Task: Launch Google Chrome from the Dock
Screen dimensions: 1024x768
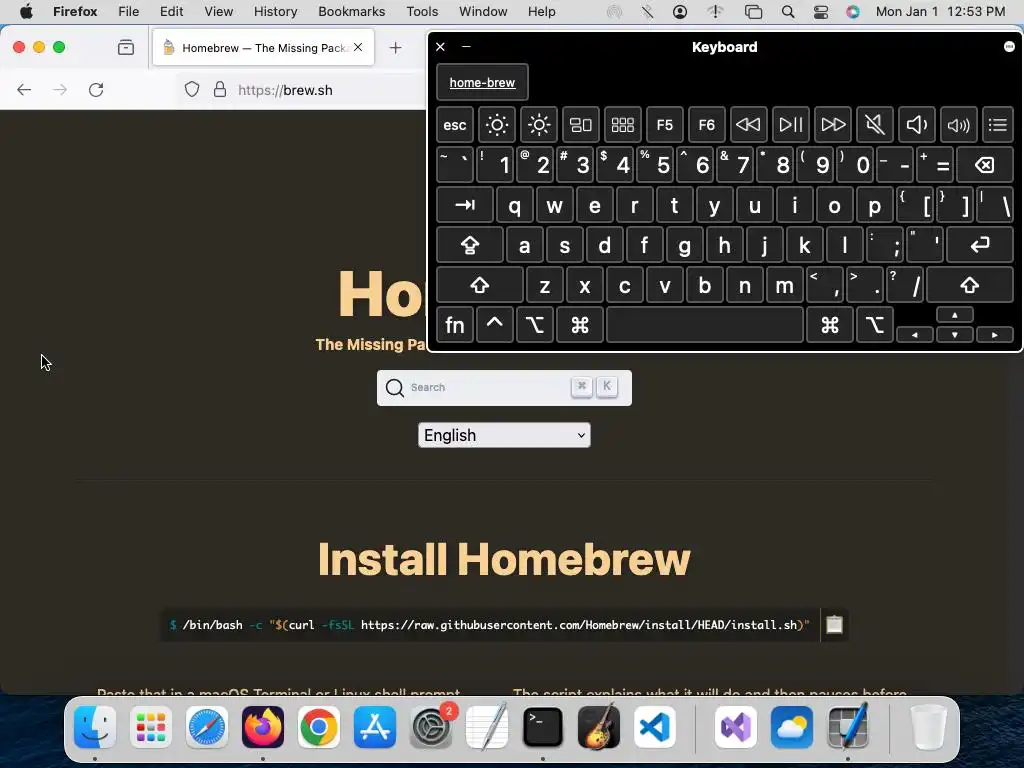Action: click(x=319, y=727)
